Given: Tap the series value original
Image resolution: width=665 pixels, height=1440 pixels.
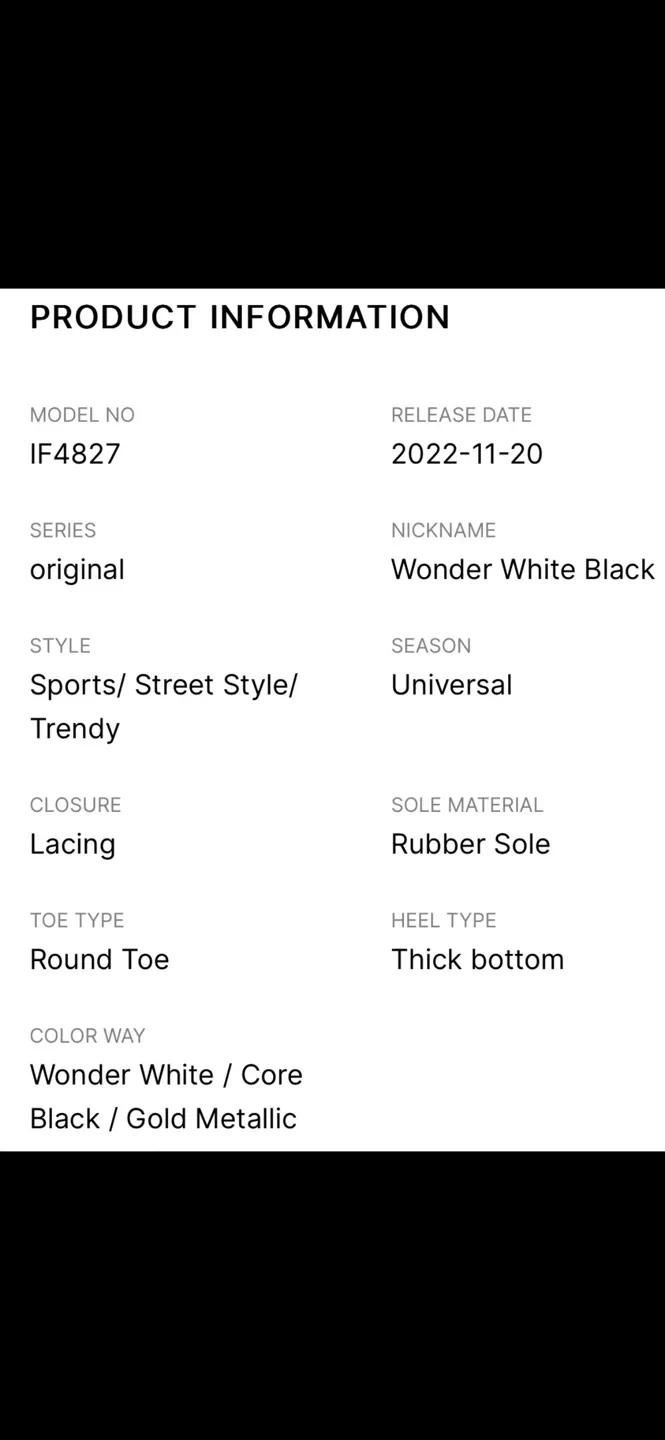Looking at the screenshot, I should [x=77, y=570].
